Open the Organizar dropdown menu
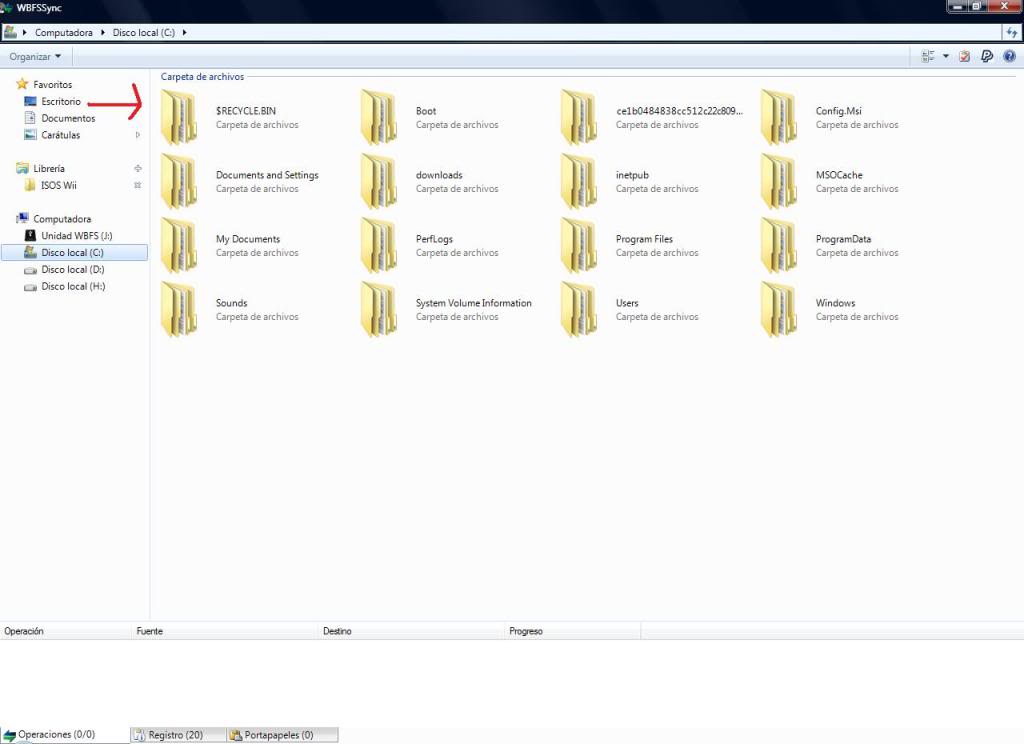The height and width of the screenshot is (744, 1024). coord(35,57)
